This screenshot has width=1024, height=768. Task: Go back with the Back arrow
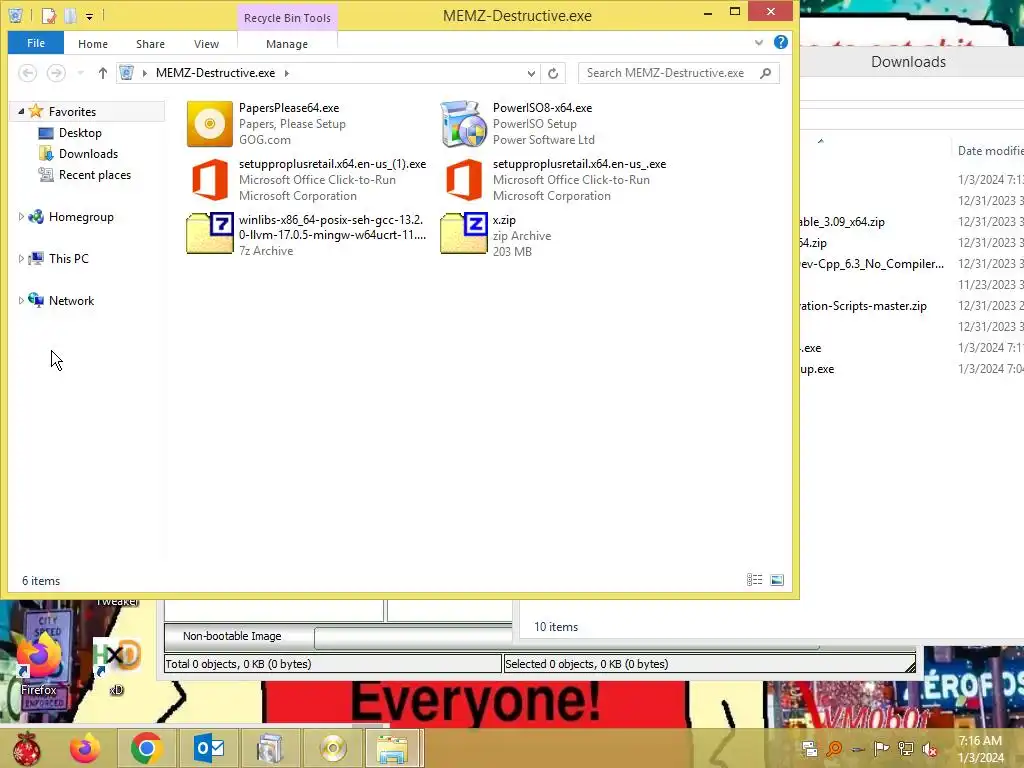[27, 72]
